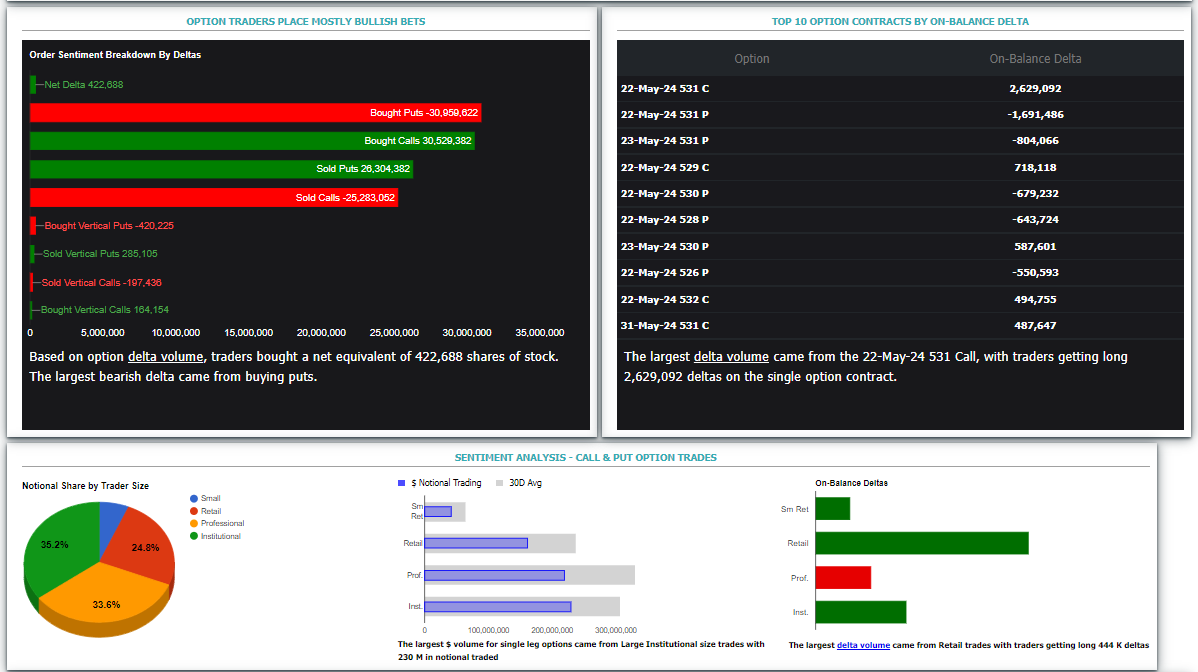Click the Sm Ret notional trading blue bar
Image resolution: width=1198 pixels, height=672 pixels.
[438, 512]
